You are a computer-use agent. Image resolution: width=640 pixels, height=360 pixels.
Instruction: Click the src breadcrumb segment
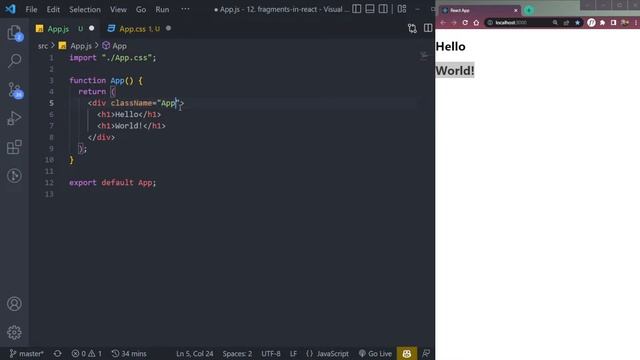point(43,46)
